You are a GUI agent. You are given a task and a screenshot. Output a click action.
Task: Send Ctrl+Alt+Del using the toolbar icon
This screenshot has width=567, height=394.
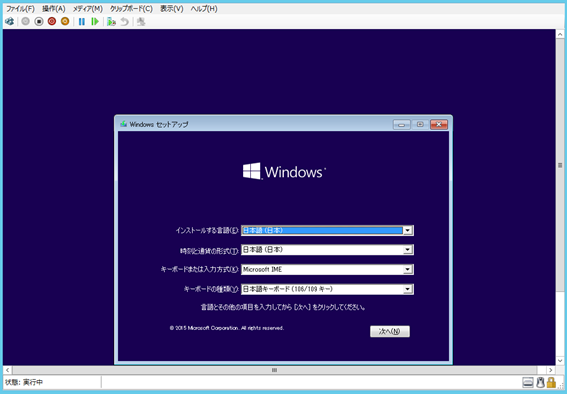(9, 22)
